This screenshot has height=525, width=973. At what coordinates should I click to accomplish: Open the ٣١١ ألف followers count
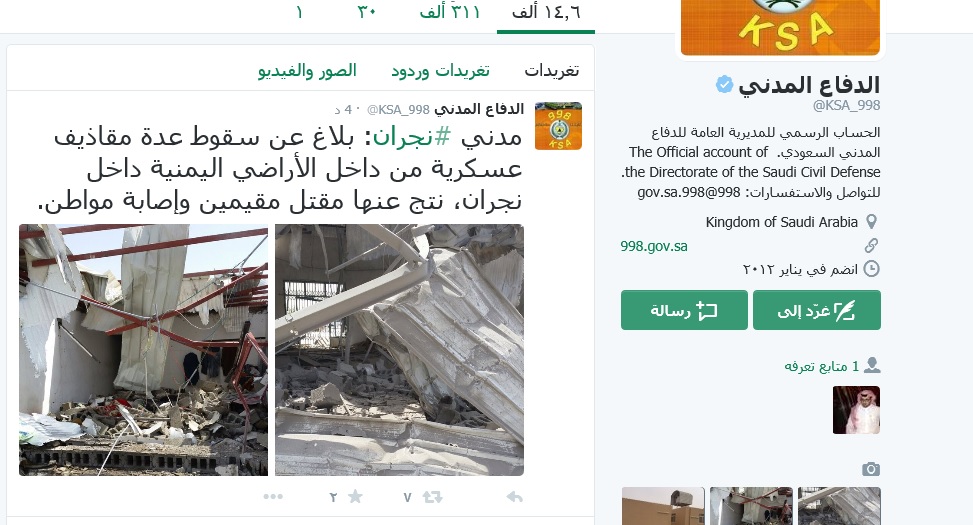tap(450, 12)
